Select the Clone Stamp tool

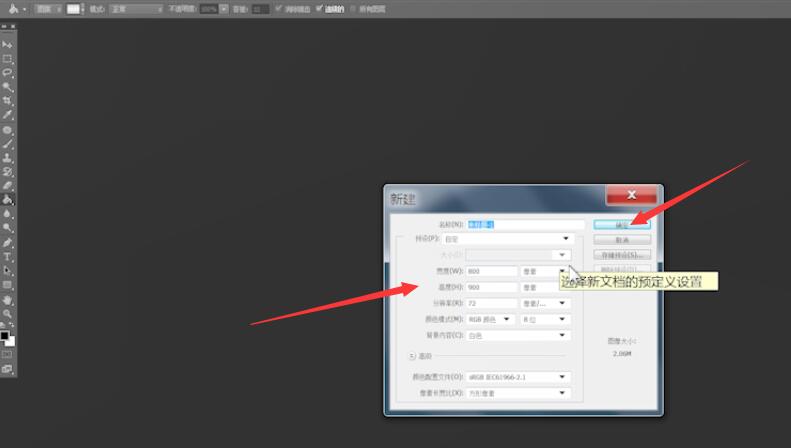pyautogui.click(x=7, y=158)
